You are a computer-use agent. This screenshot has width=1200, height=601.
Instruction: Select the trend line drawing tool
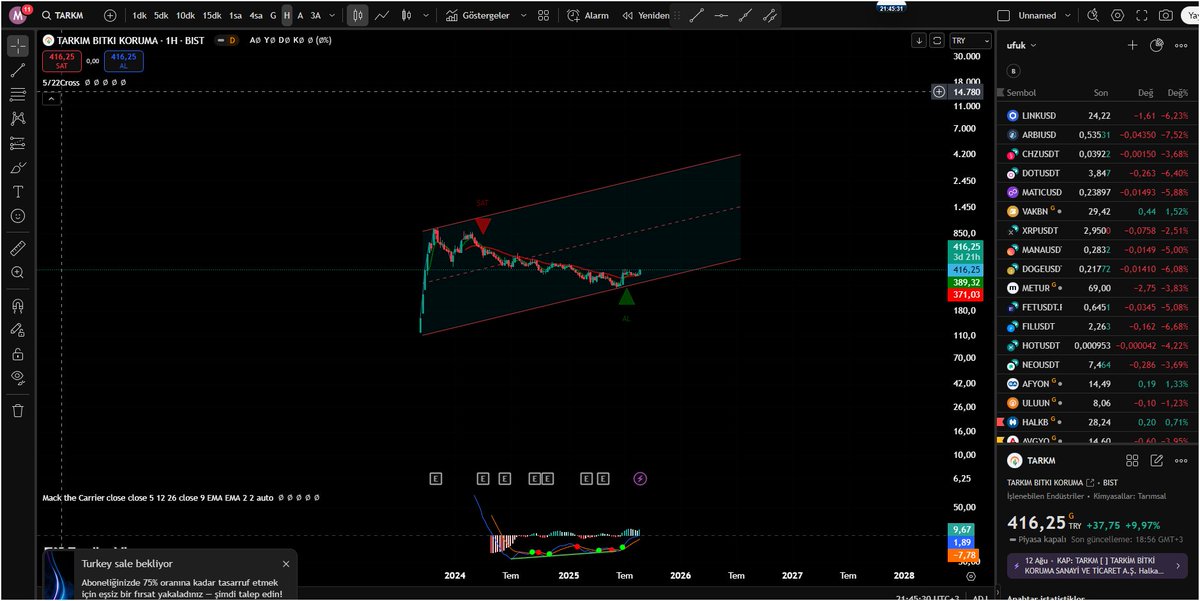tap(18, 70)
